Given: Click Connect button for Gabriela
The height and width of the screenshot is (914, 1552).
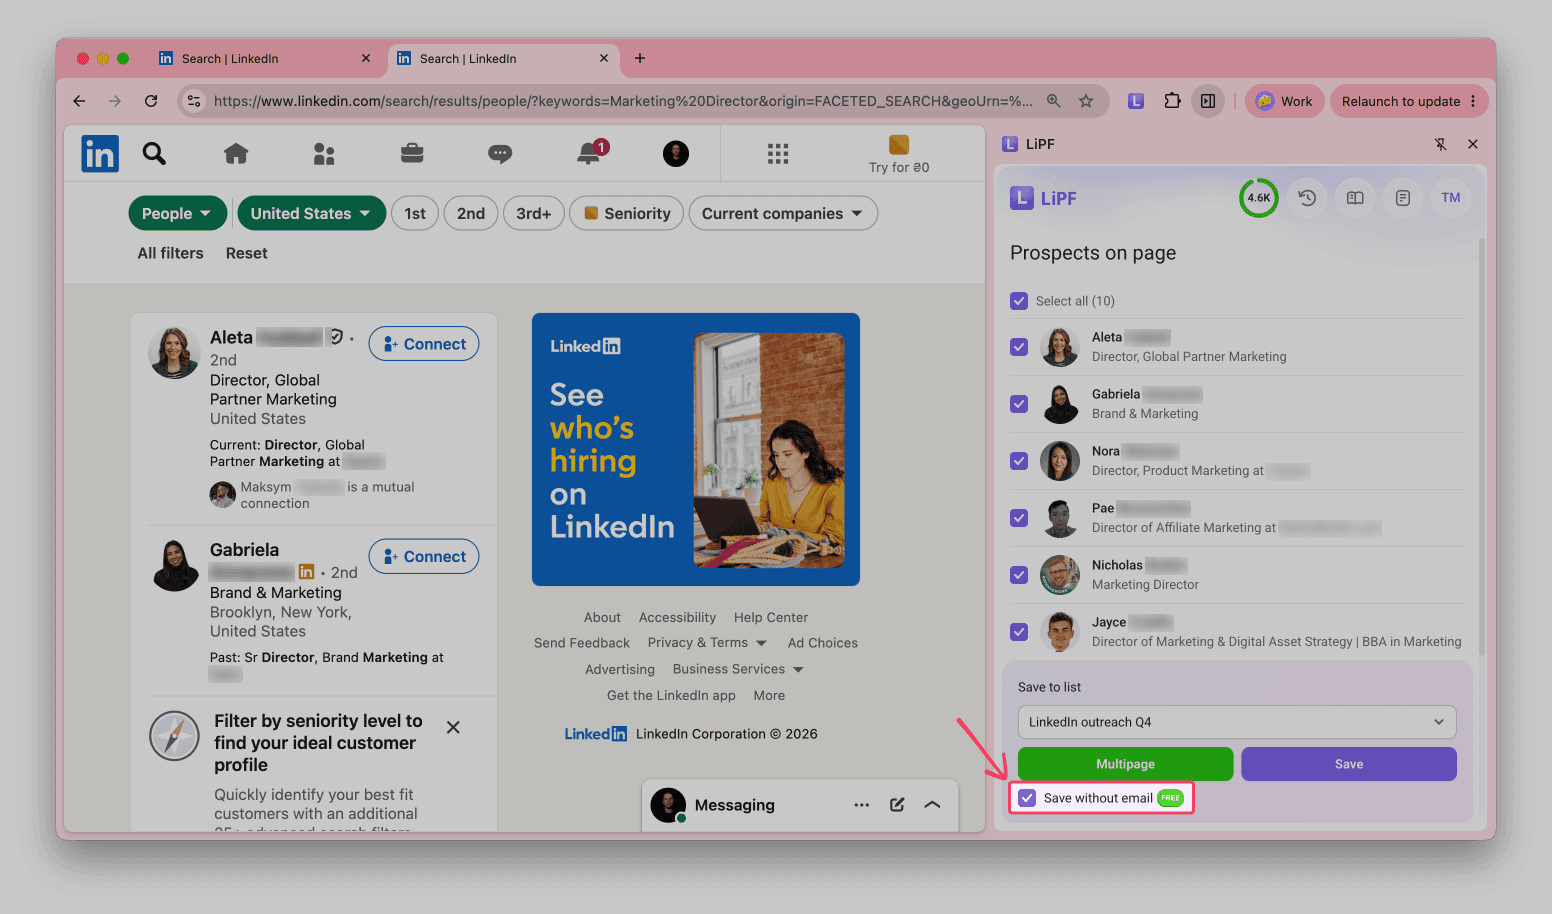Looking at the screenshot, I should click(424, 556).
